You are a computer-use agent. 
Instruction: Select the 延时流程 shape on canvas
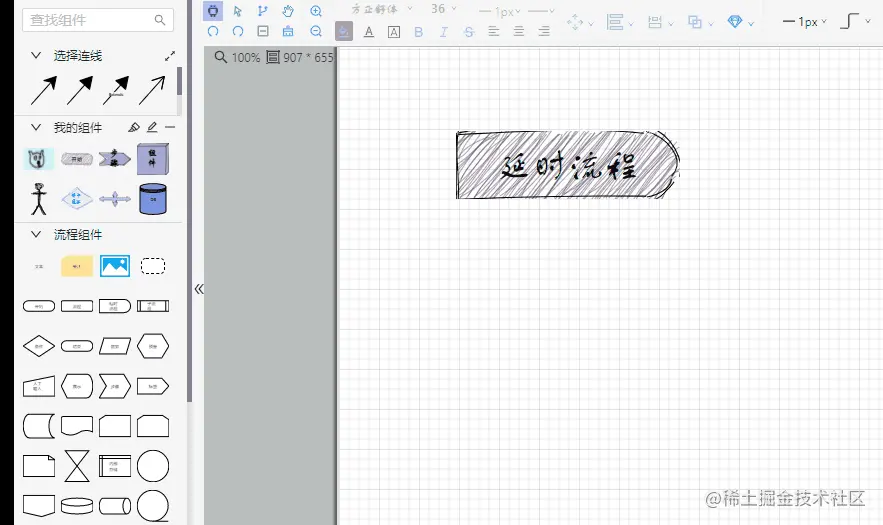568,165
